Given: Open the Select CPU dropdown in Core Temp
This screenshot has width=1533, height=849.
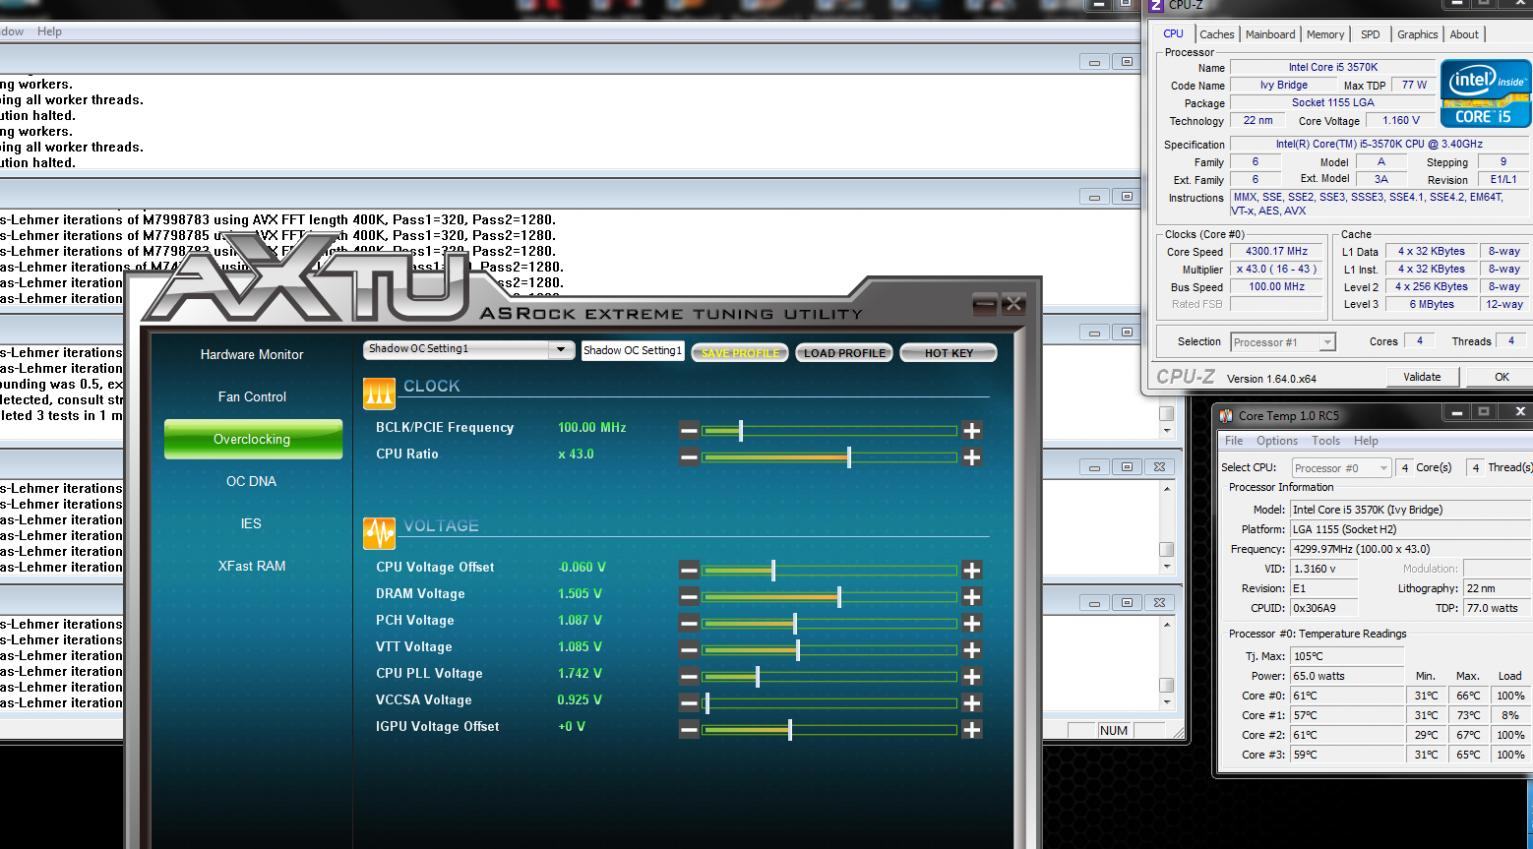Looking at the screenshot, I should (1384, 468).
